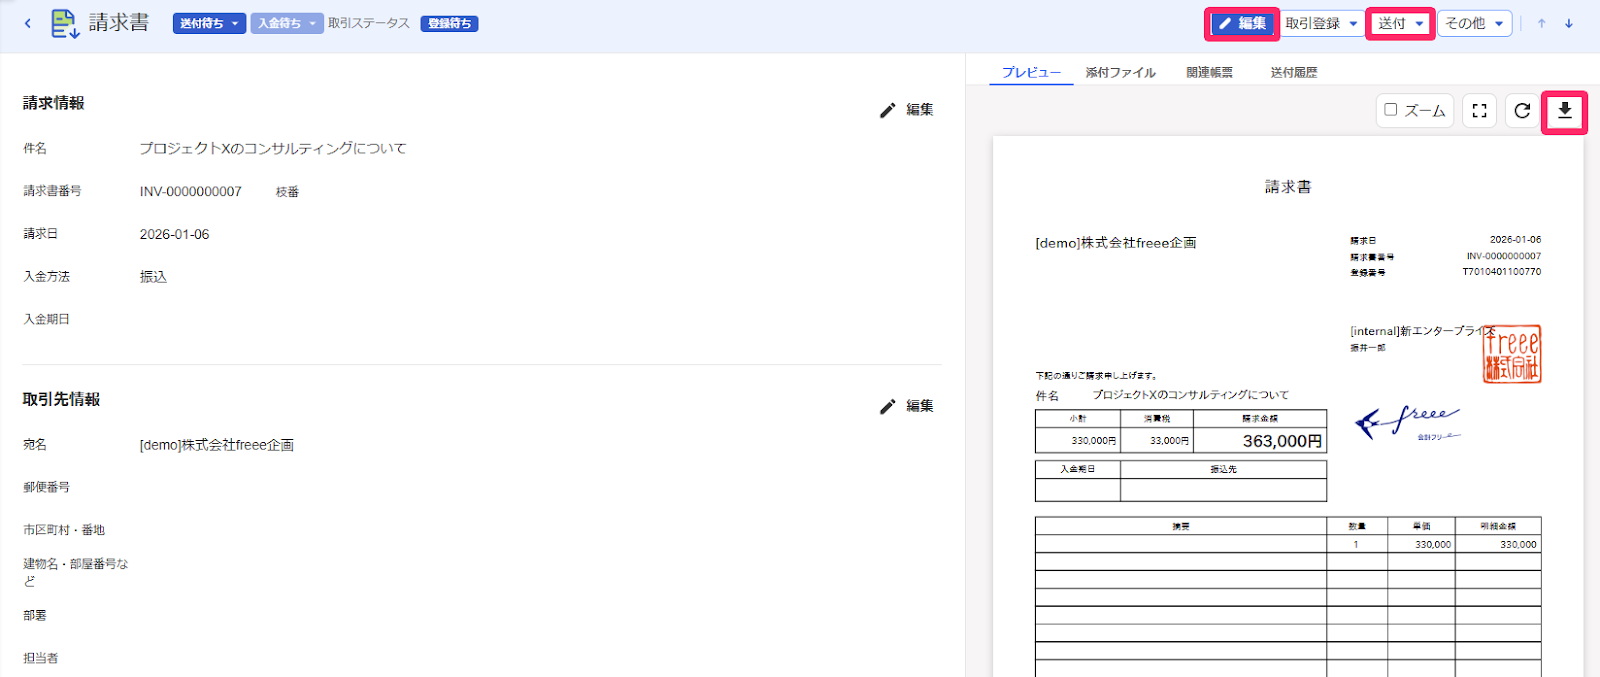
Task: Open preview in fullscreen
Action: tap(1479, 111)
